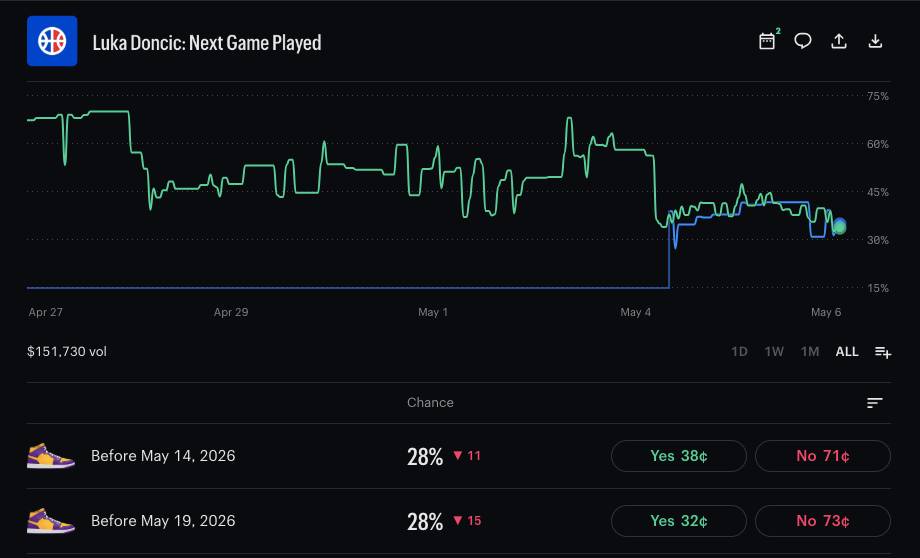Open the comments speech bubble icon
920x558 pixels.
coord(803,41)
